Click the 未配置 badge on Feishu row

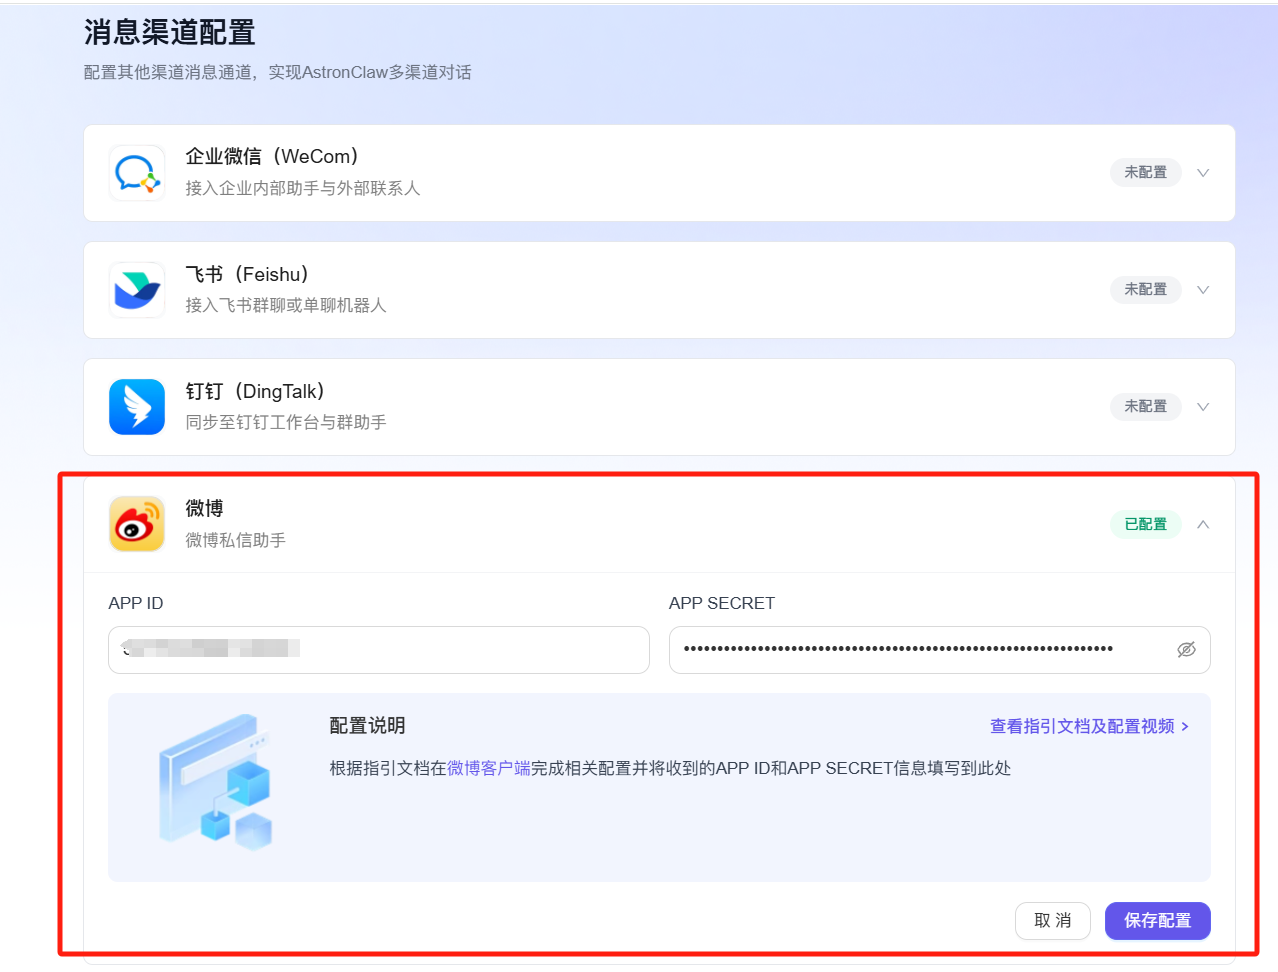(1145, 290)
